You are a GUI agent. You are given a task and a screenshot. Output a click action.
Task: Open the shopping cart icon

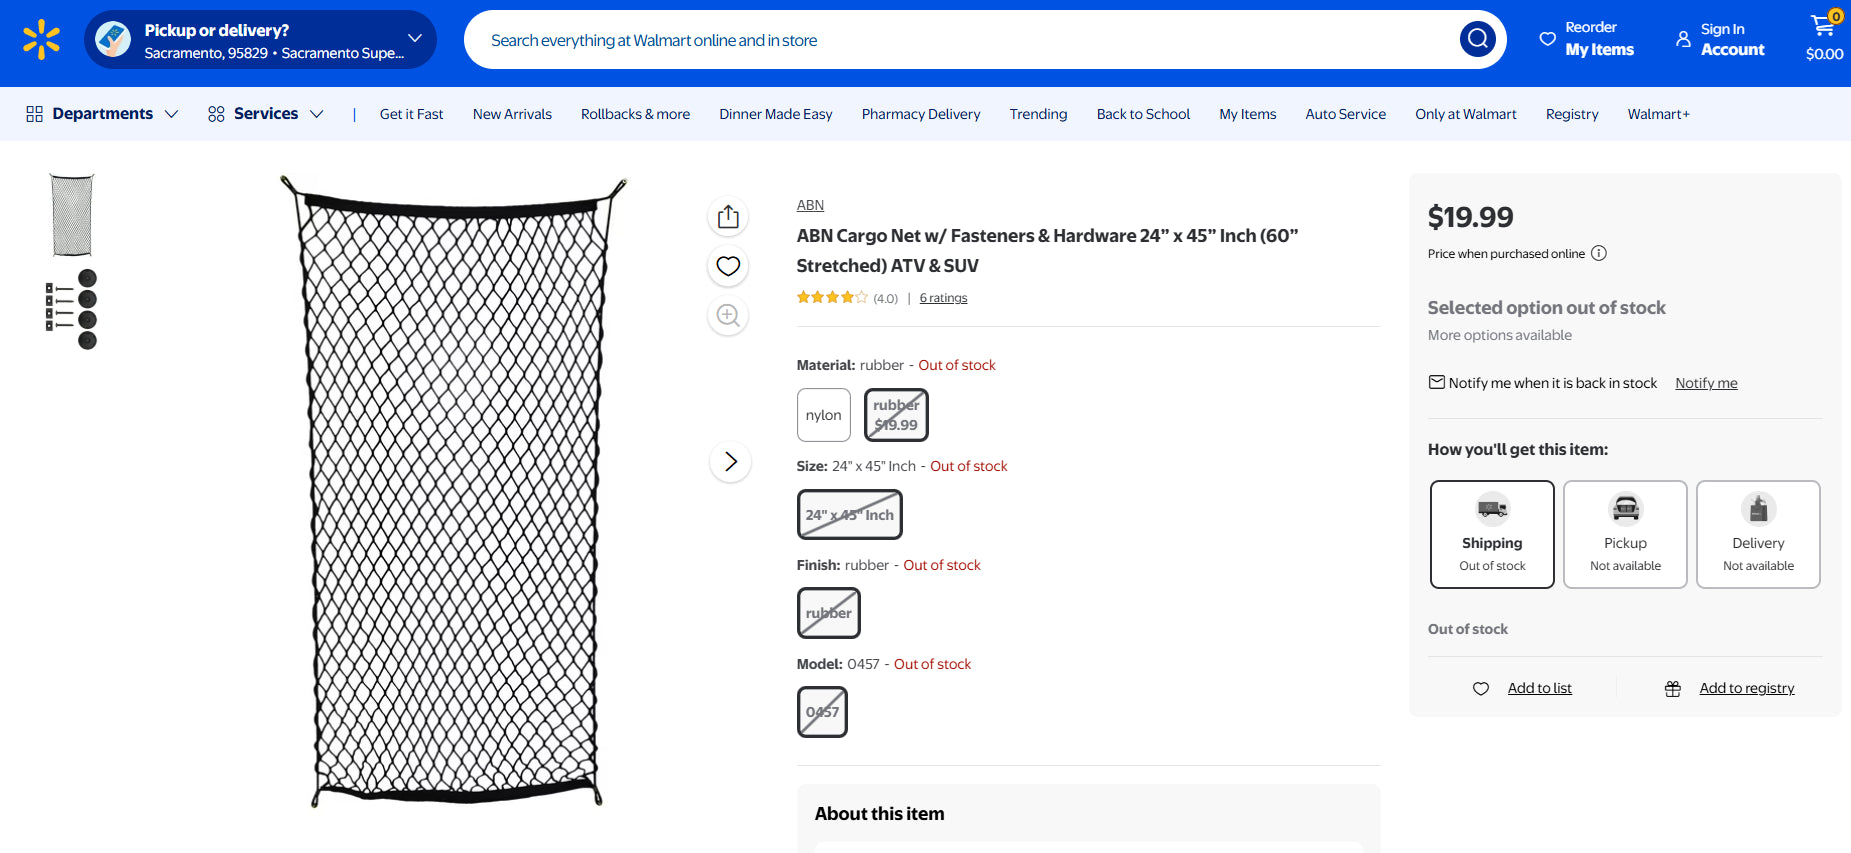click(x=1823, y=28)
